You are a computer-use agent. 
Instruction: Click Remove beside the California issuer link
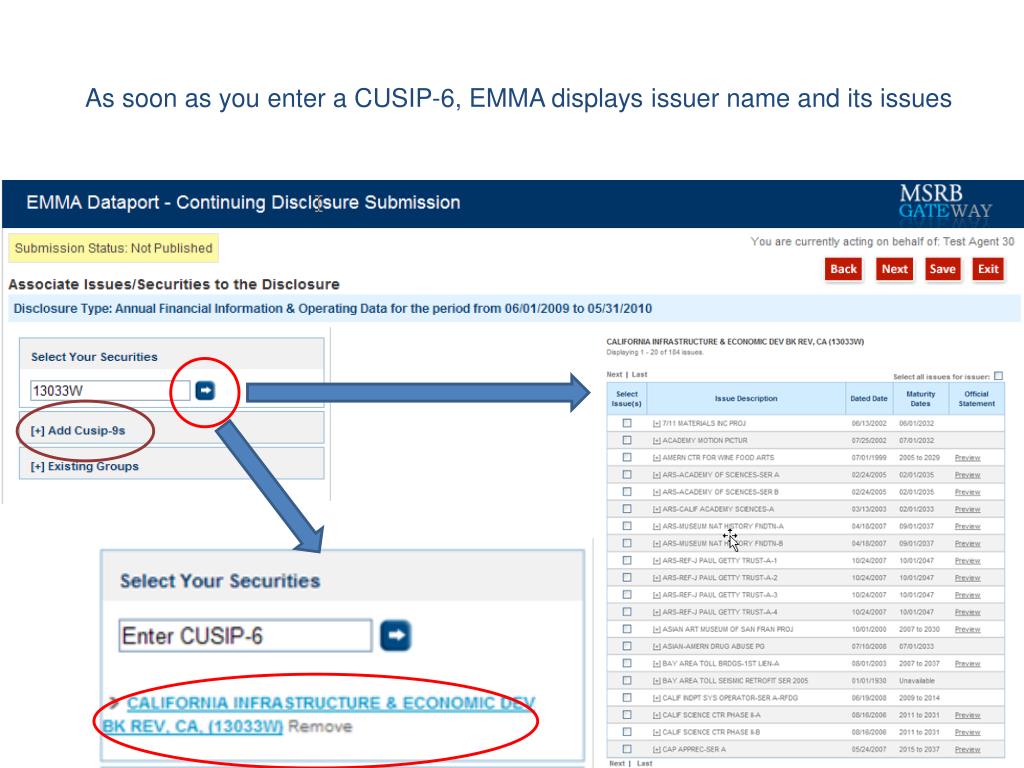320,726
